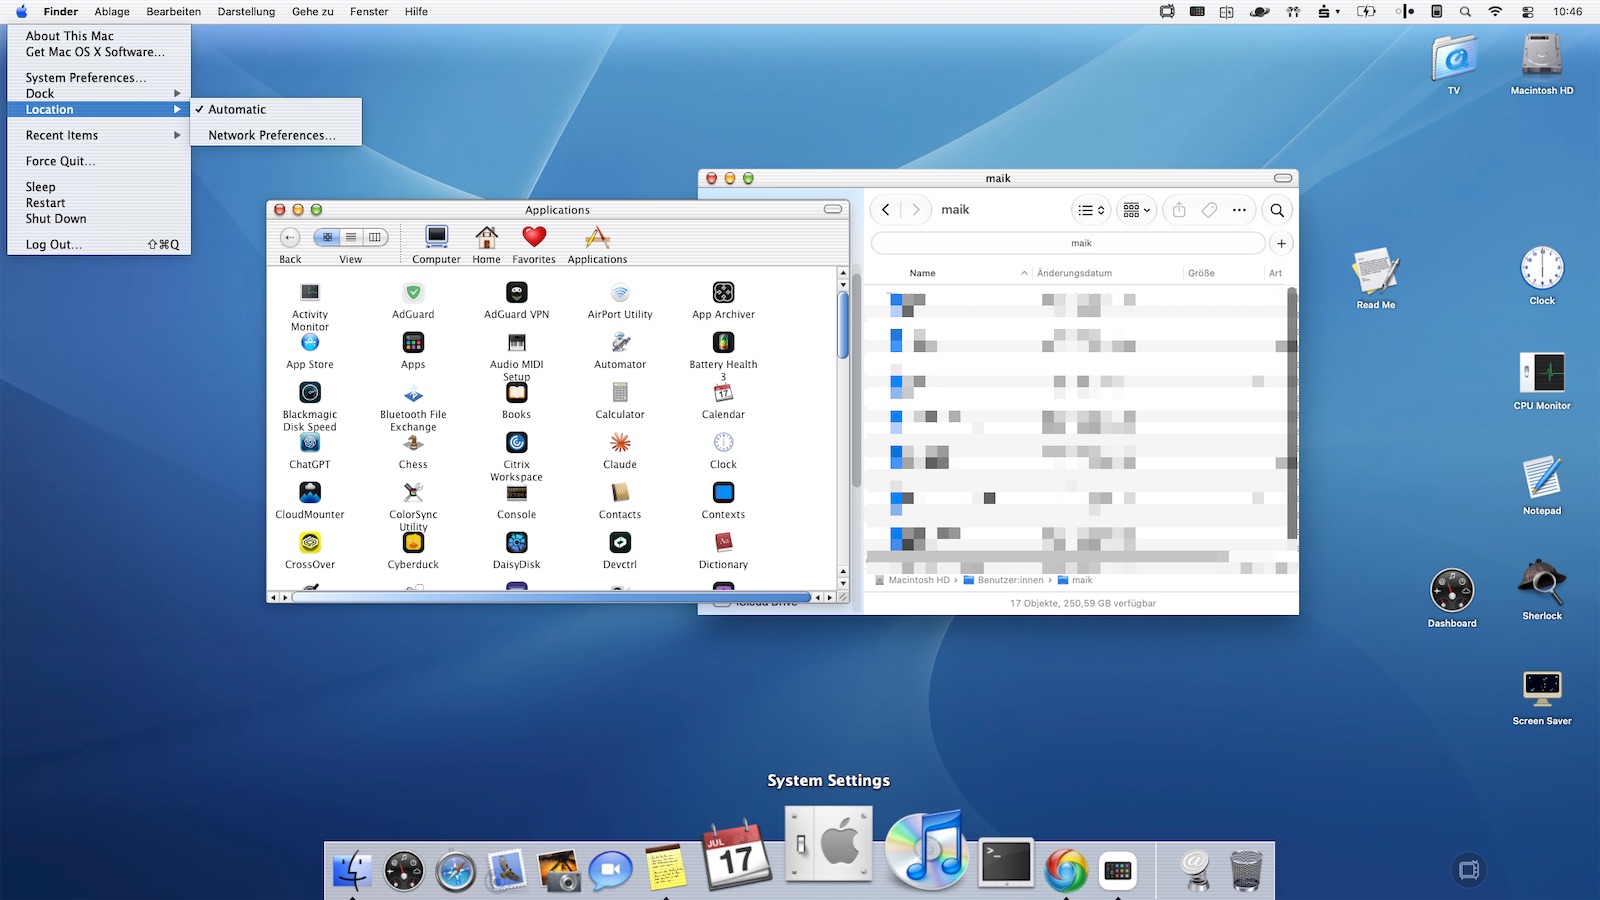Open the Dashboard desktop widget icon
The image size is (1600, 900).
1452,590
